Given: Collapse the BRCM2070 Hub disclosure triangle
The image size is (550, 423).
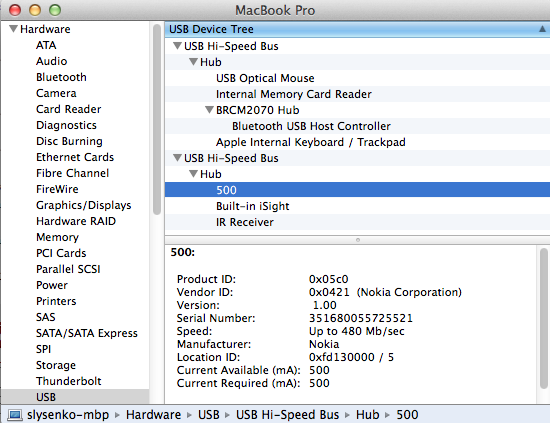Looking at the screenshot, I should (x=209, y=110).
